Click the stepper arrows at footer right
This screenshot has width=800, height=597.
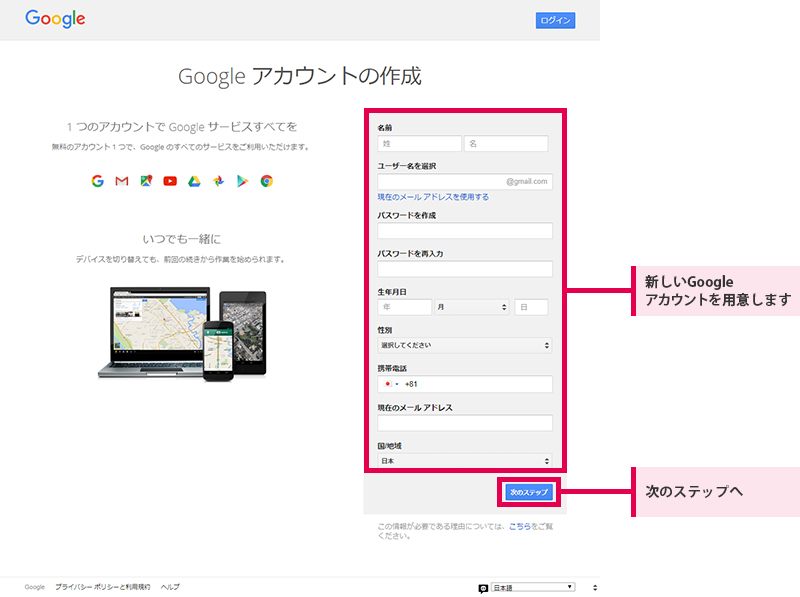click(x=595, y=588)
